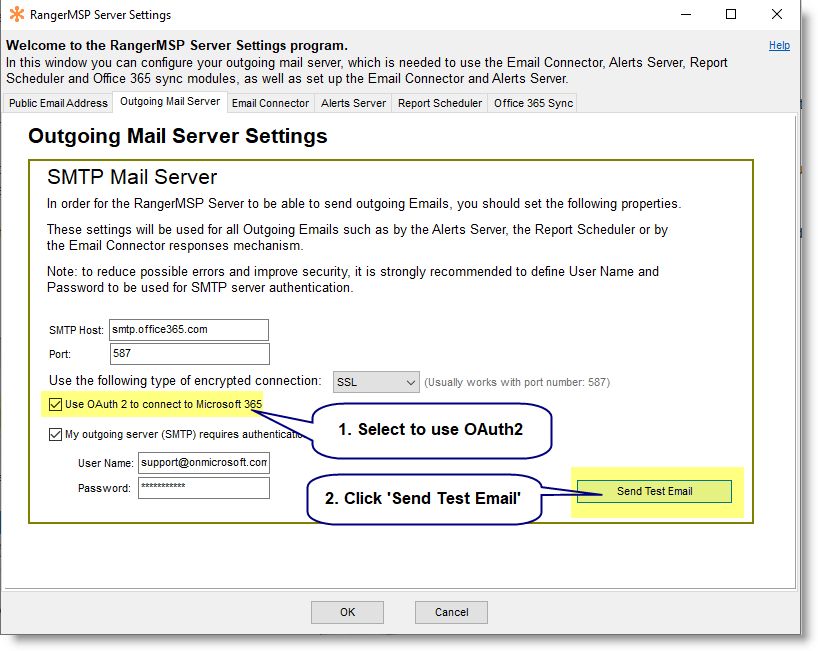
Task: Focus the Port number field
Action: (x=189, y=354)
